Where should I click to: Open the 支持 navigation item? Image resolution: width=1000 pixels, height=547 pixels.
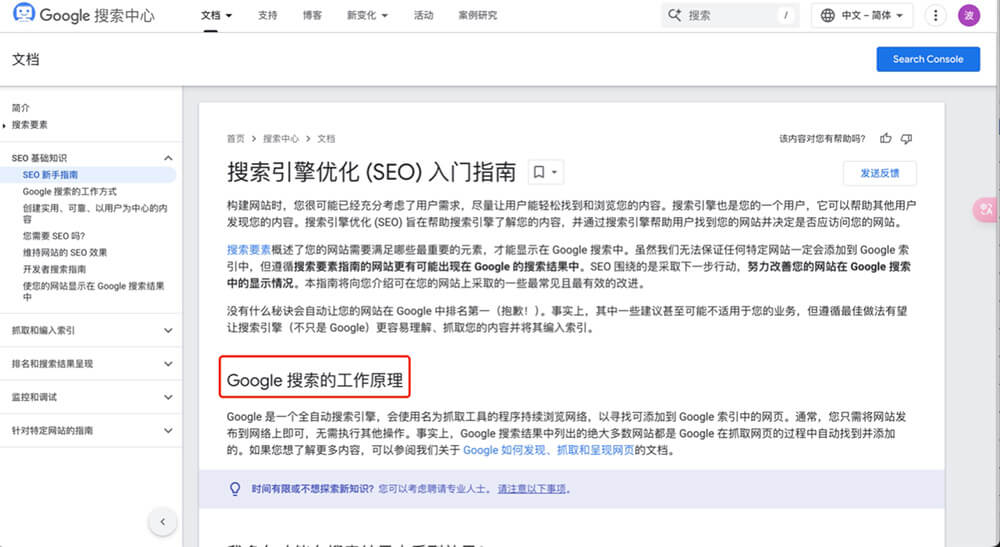coord(268,15)
